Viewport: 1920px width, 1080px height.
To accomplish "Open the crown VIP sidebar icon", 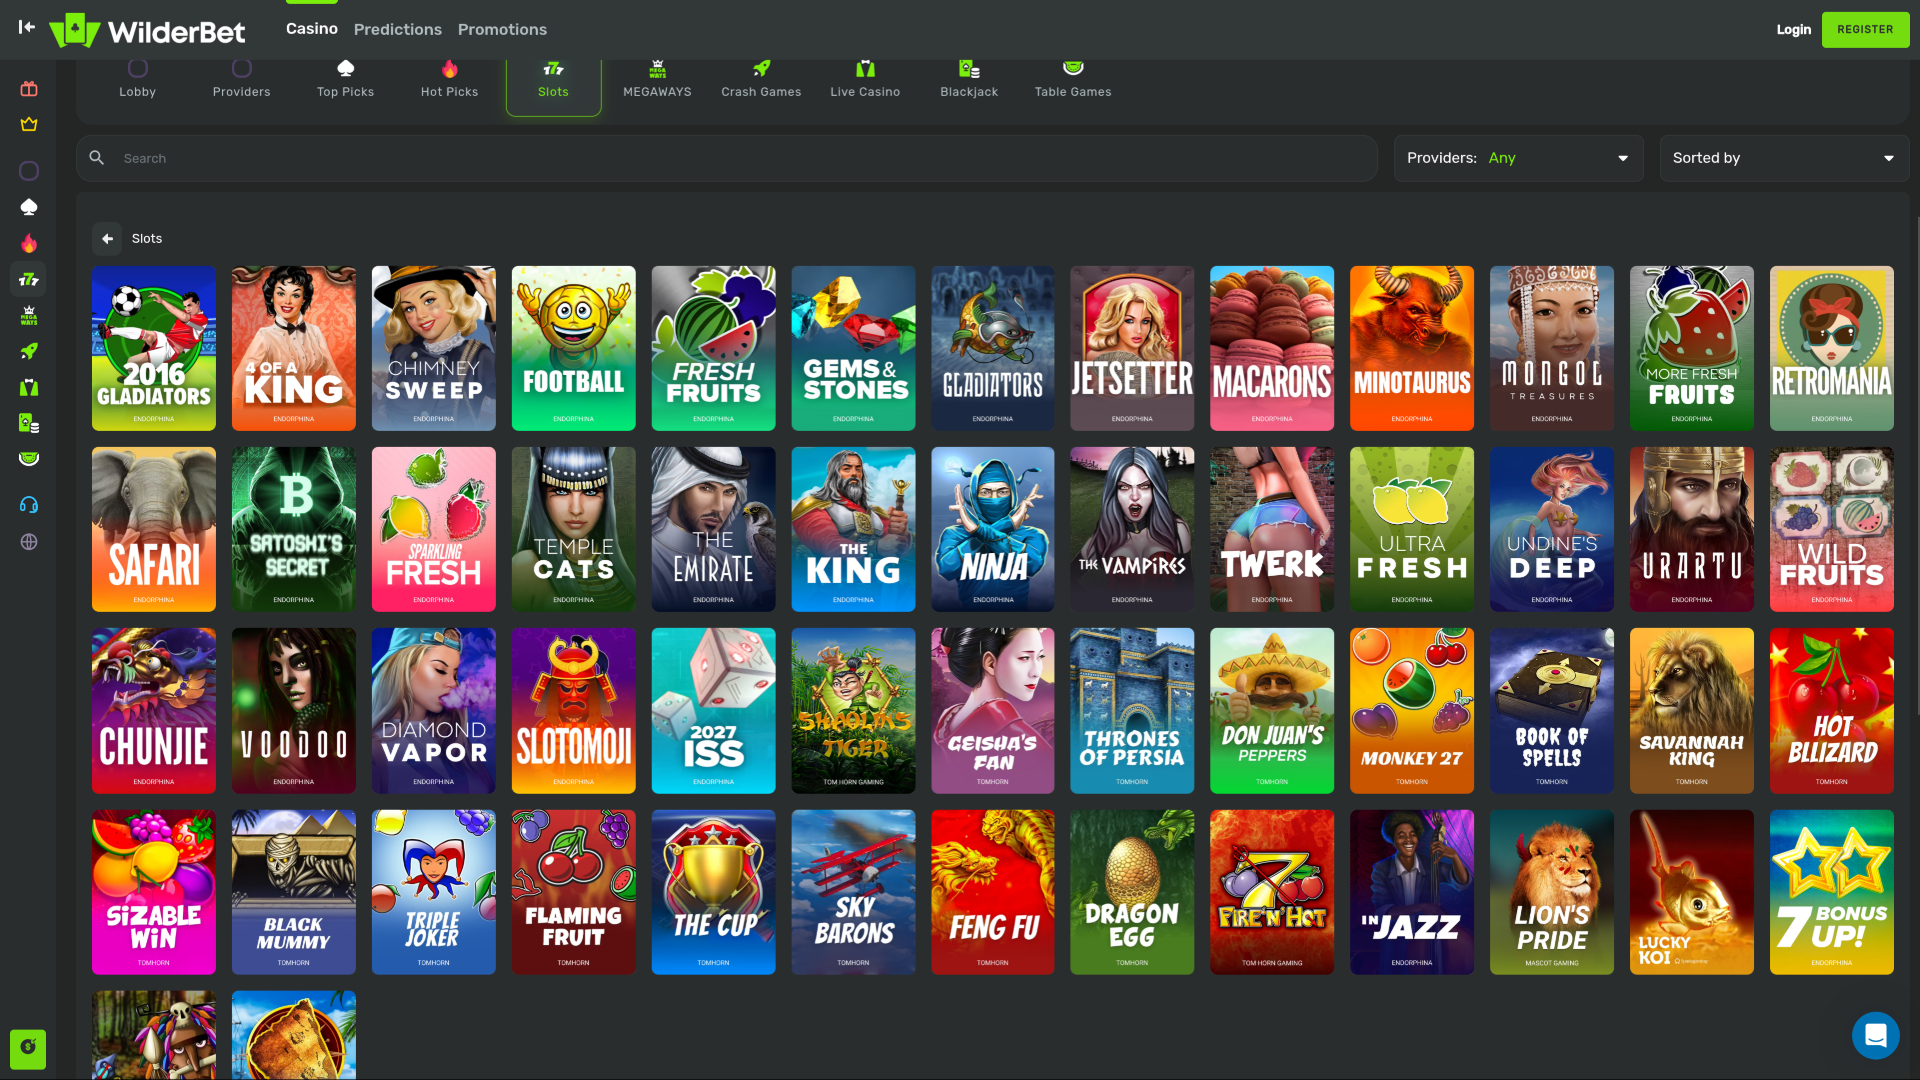I will [x=29, y=125].
